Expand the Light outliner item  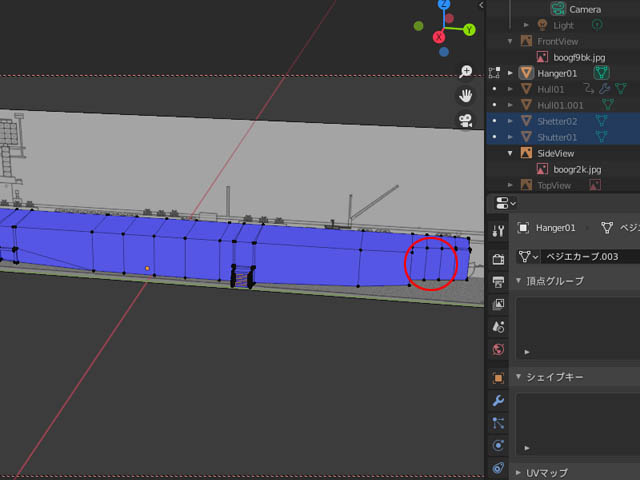pyautogui.click(x=526, y=25)
